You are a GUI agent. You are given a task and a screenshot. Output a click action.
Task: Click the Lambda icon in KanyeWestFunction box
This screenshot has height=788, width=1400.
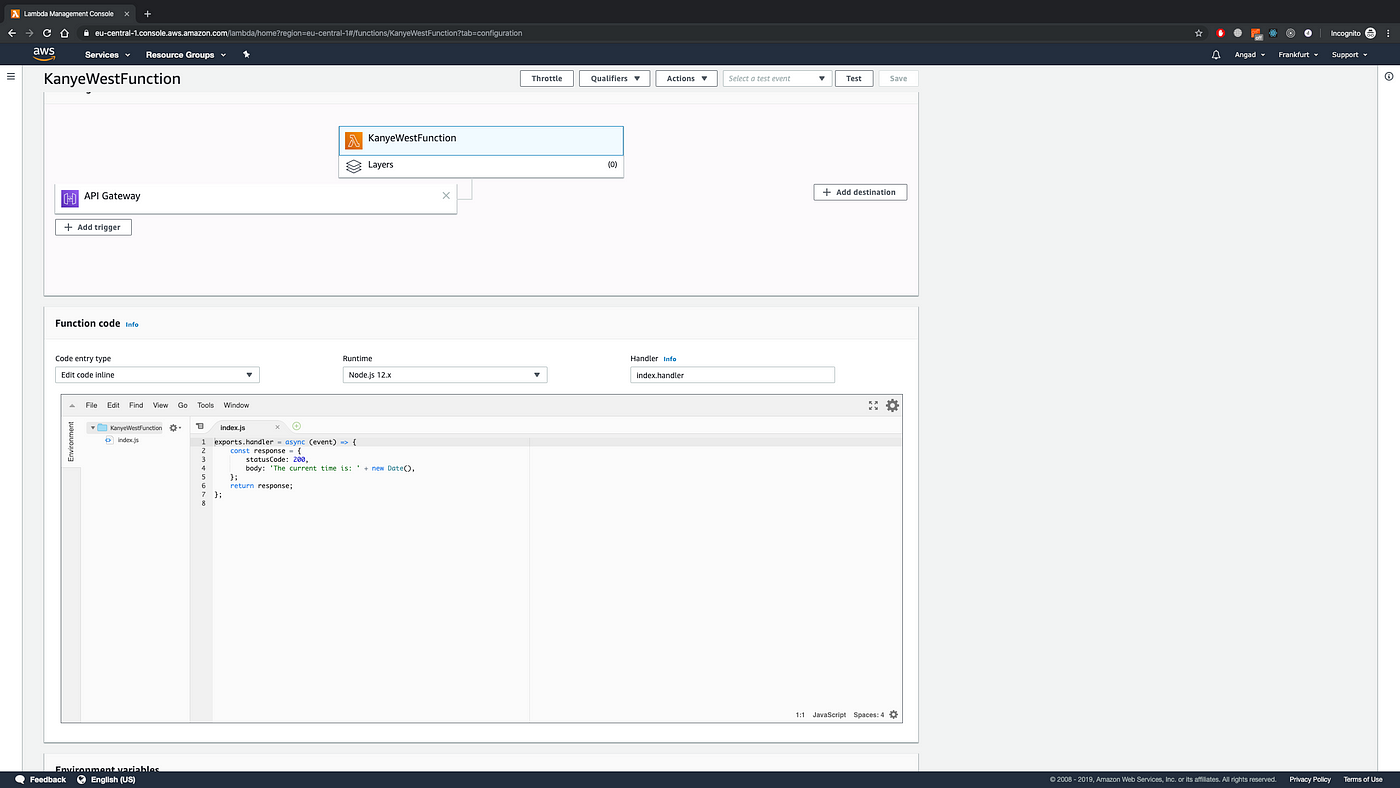(x=354, y=140)
